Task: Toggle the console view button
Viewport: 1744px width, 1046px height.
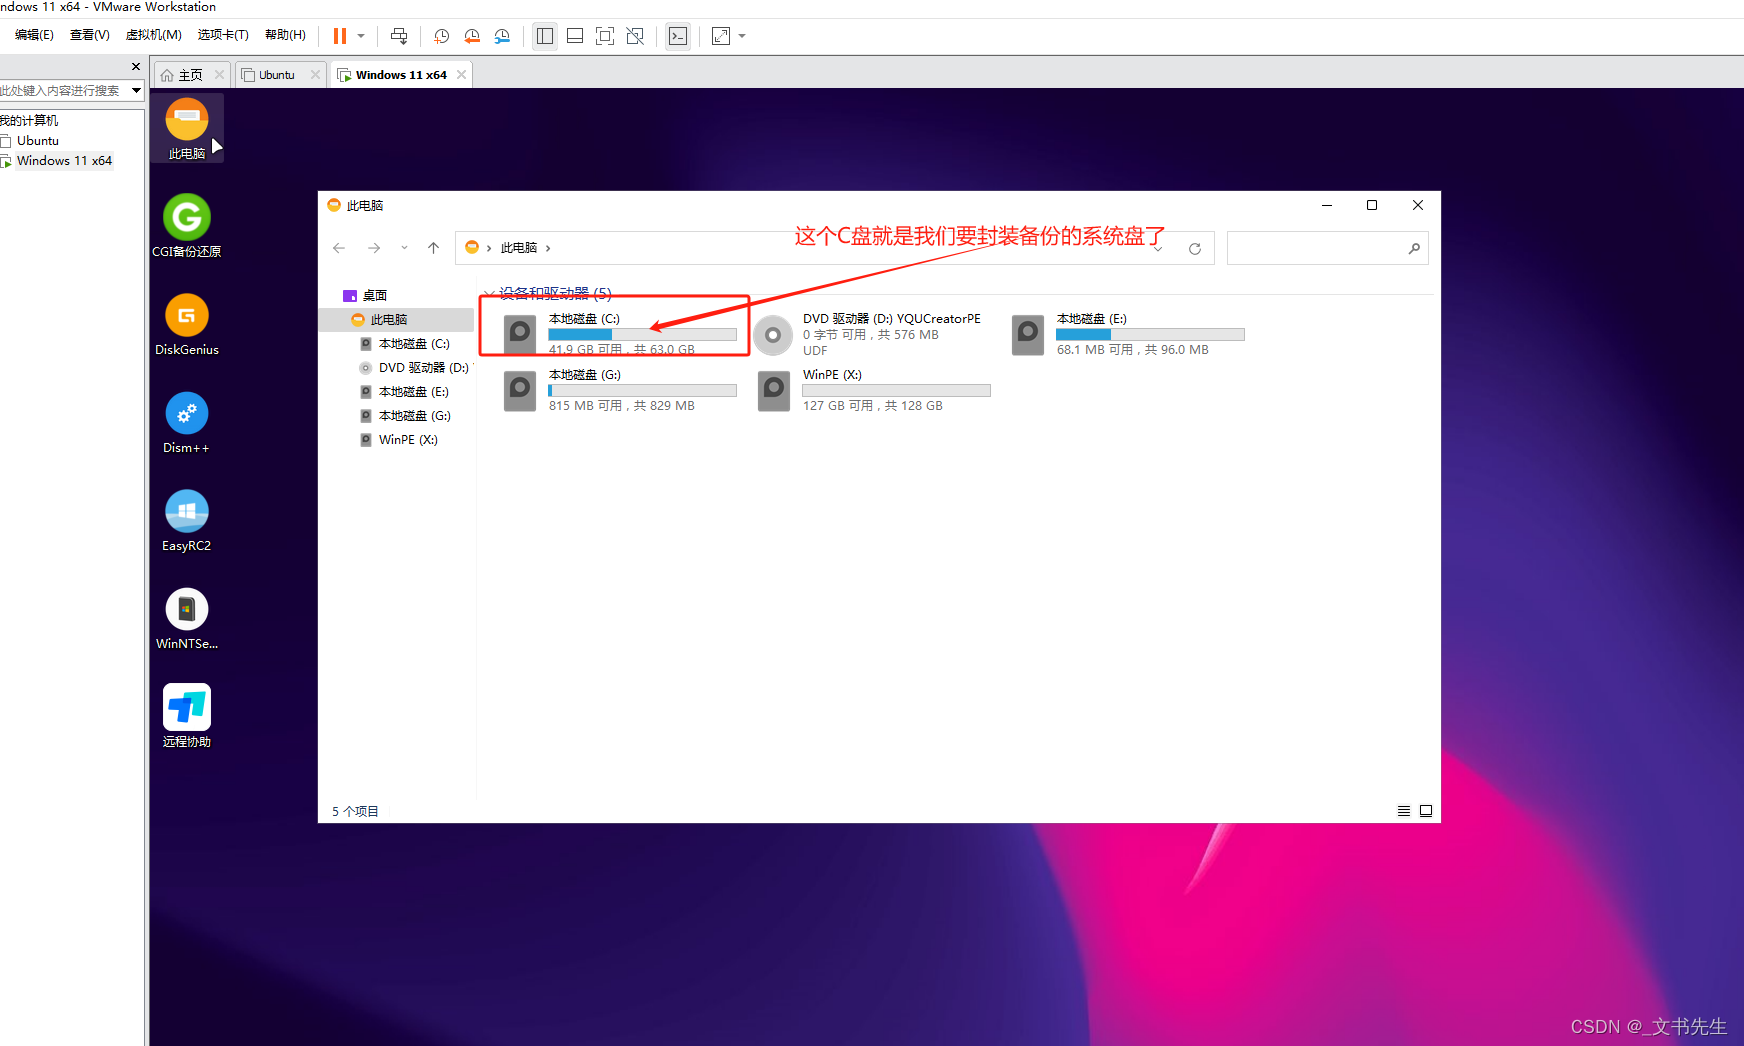Action: 678,36
